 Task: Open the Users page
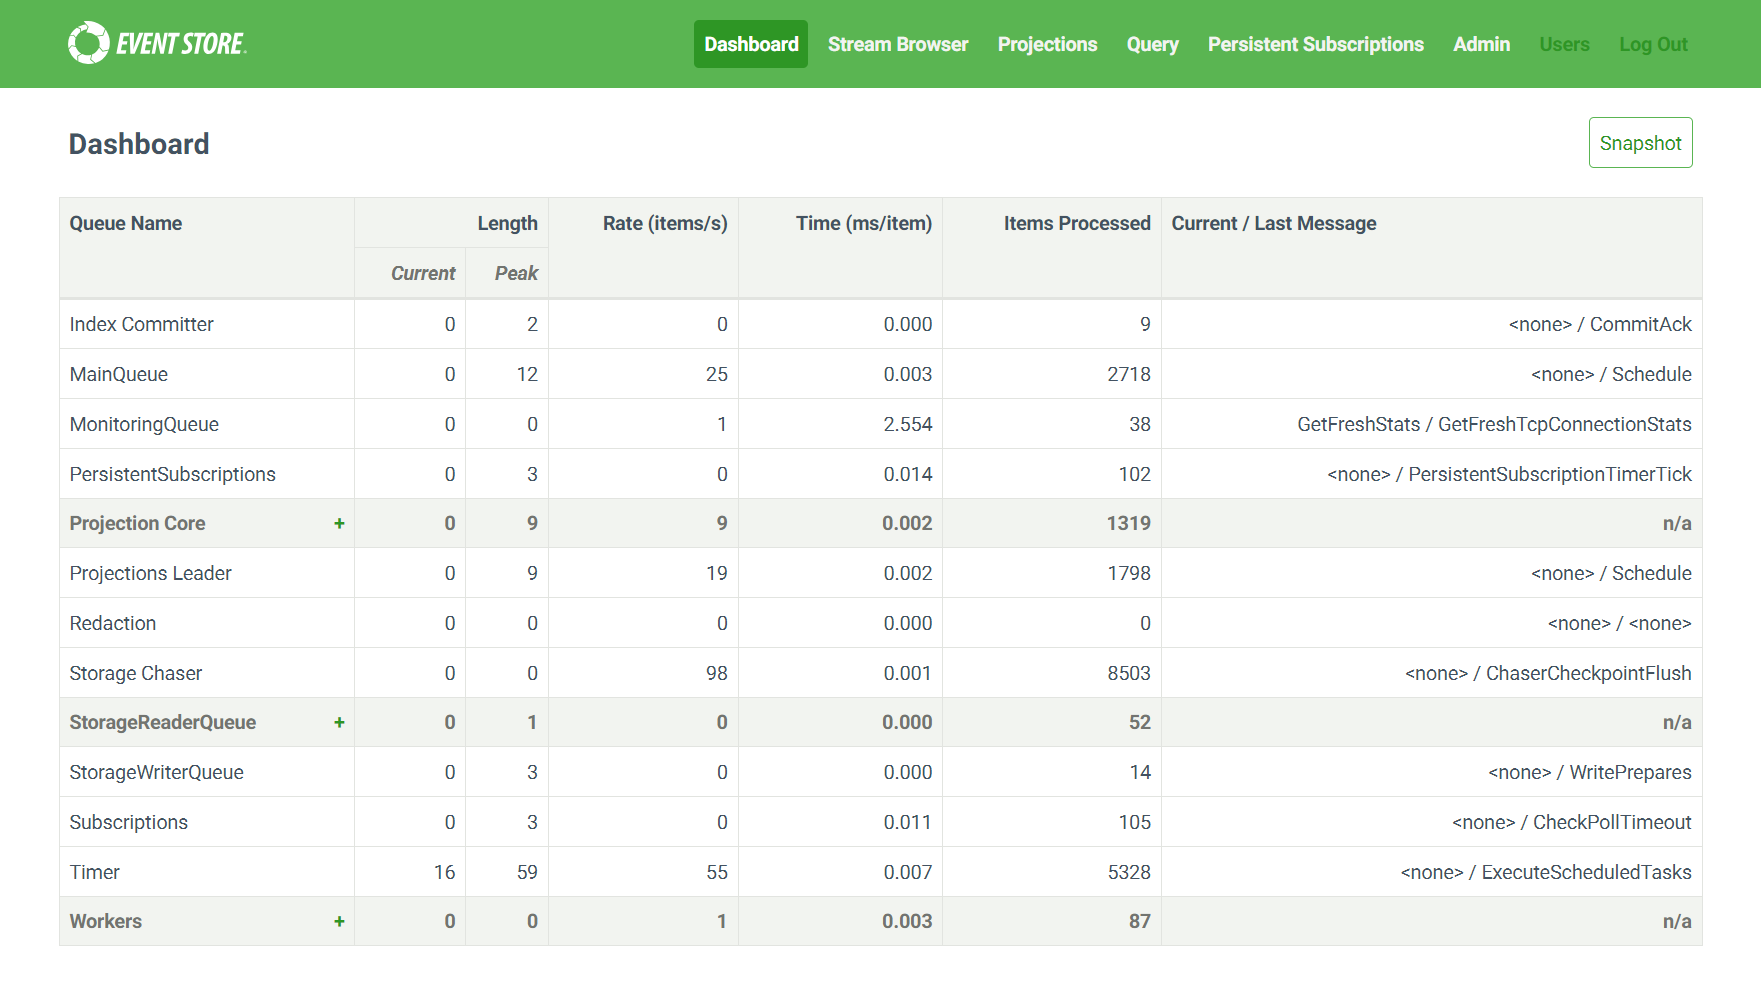click(1564, 44)
